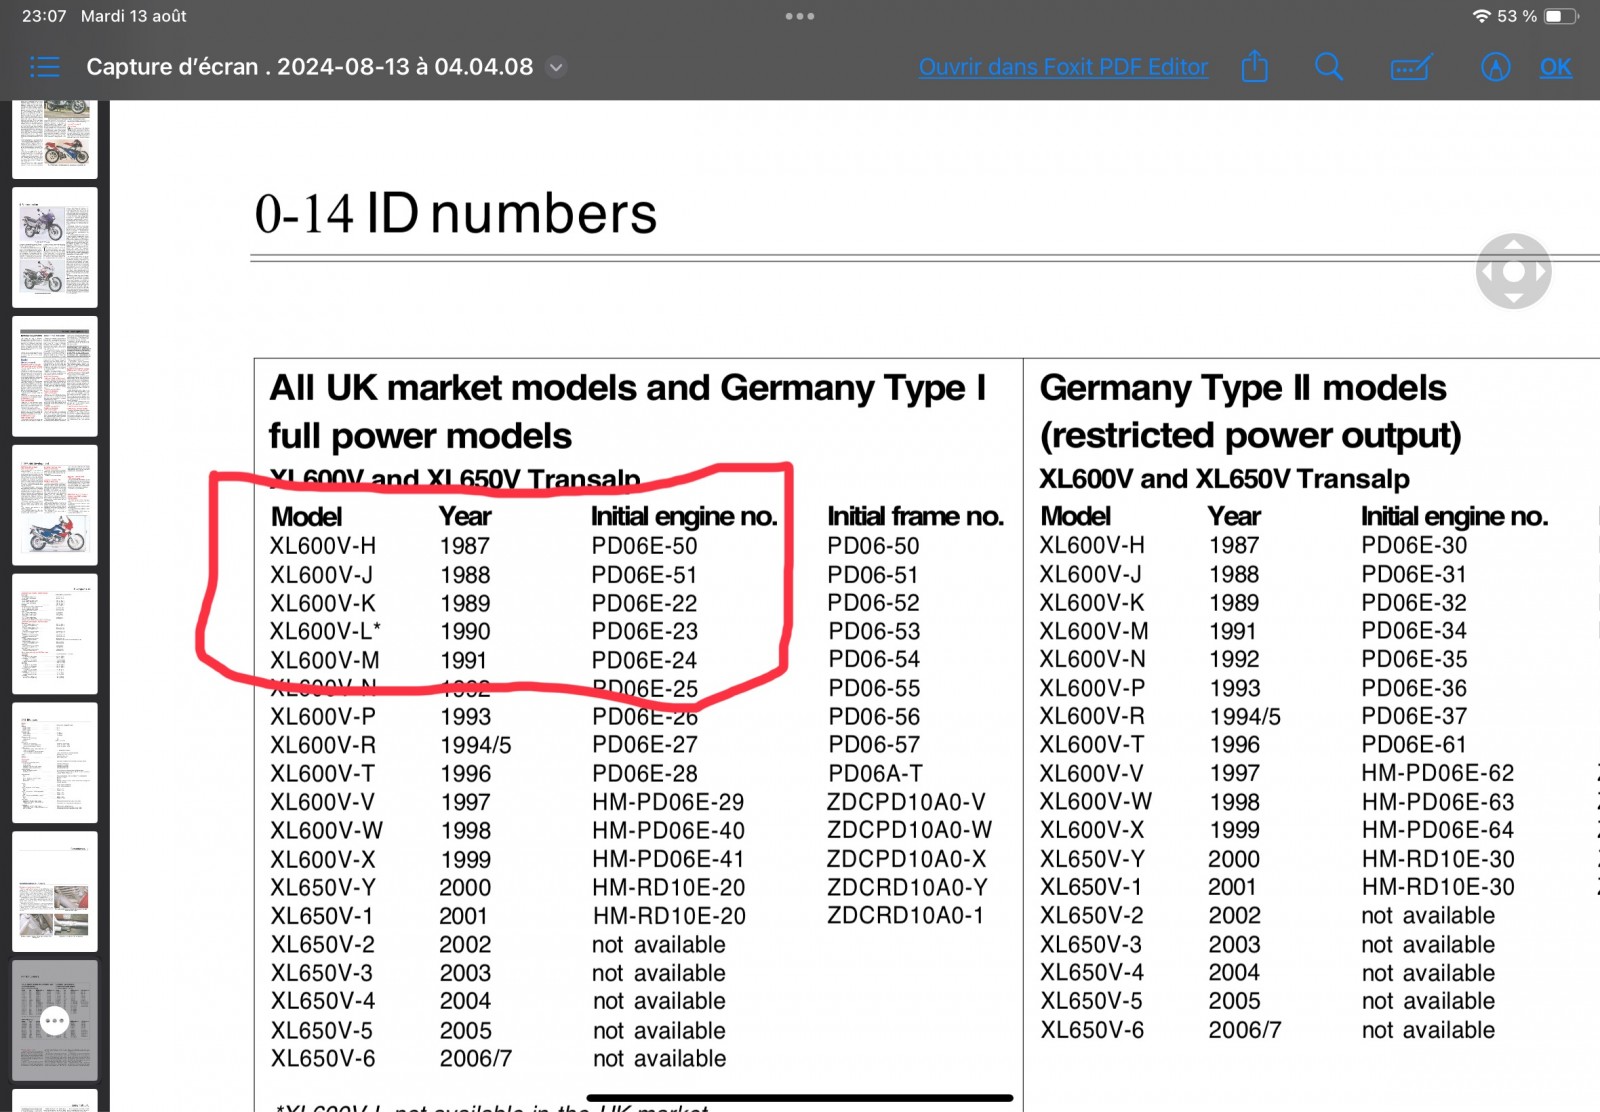
Task: Open the thumbnail with red text columns
Action: click(x=55, y=634)
